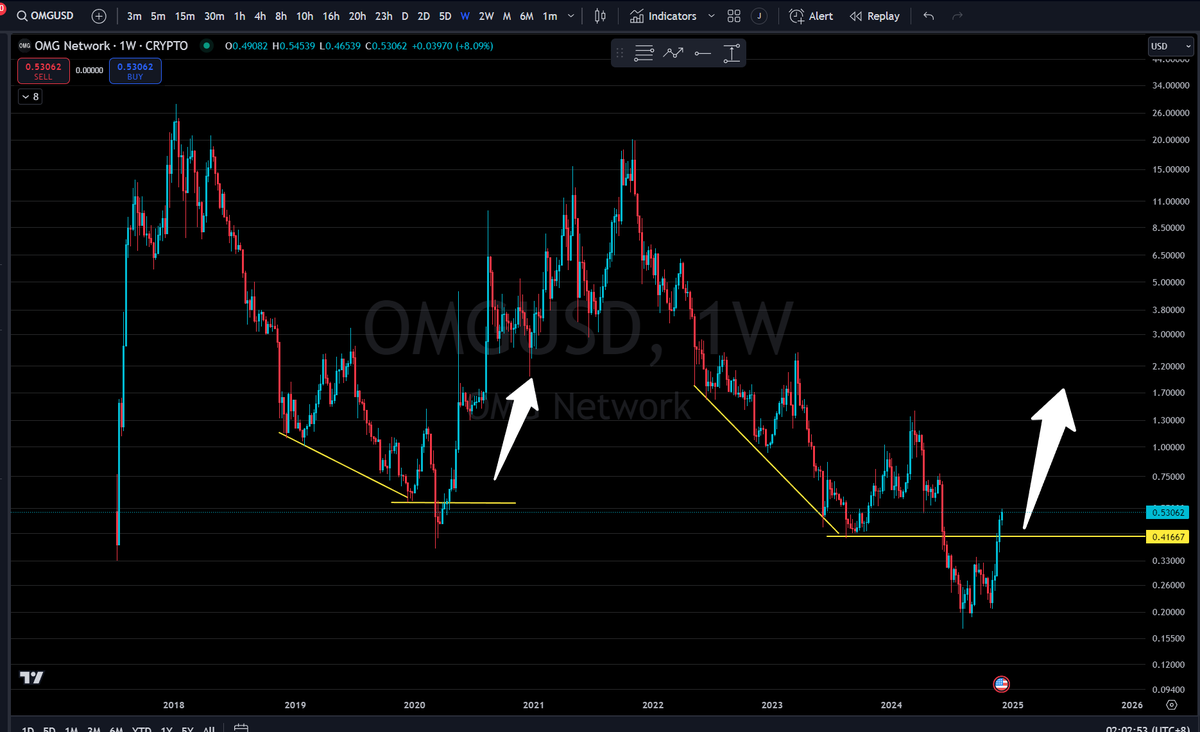
Task: Click the OMG Network 1W CRYPTO title
Action: point(110,45)
